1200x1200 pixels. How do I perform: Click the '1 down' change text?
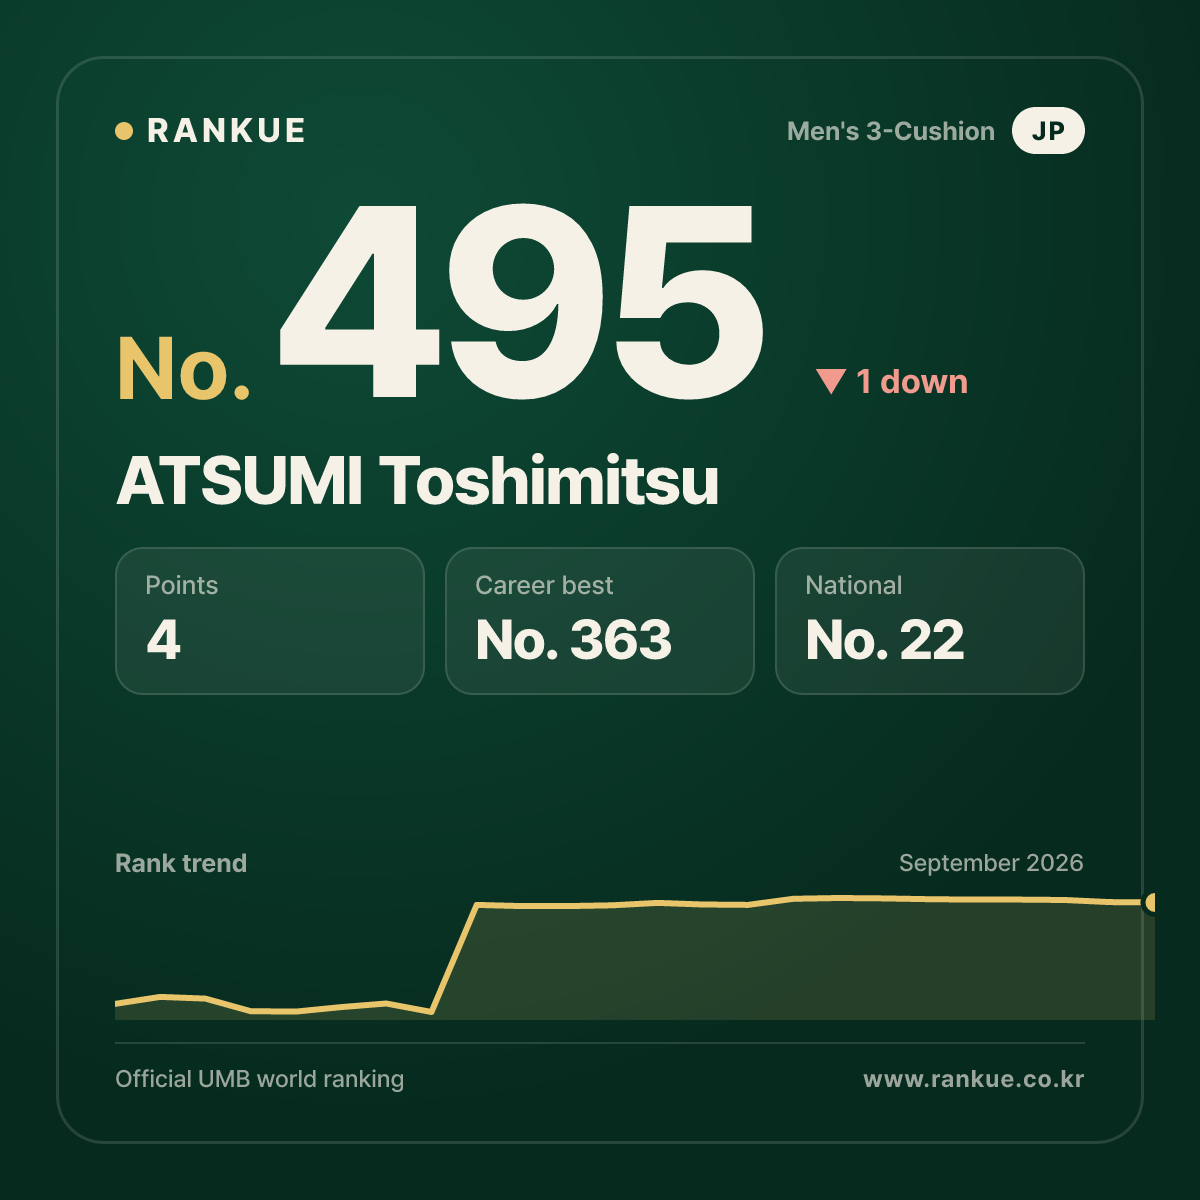pos(912,381)
